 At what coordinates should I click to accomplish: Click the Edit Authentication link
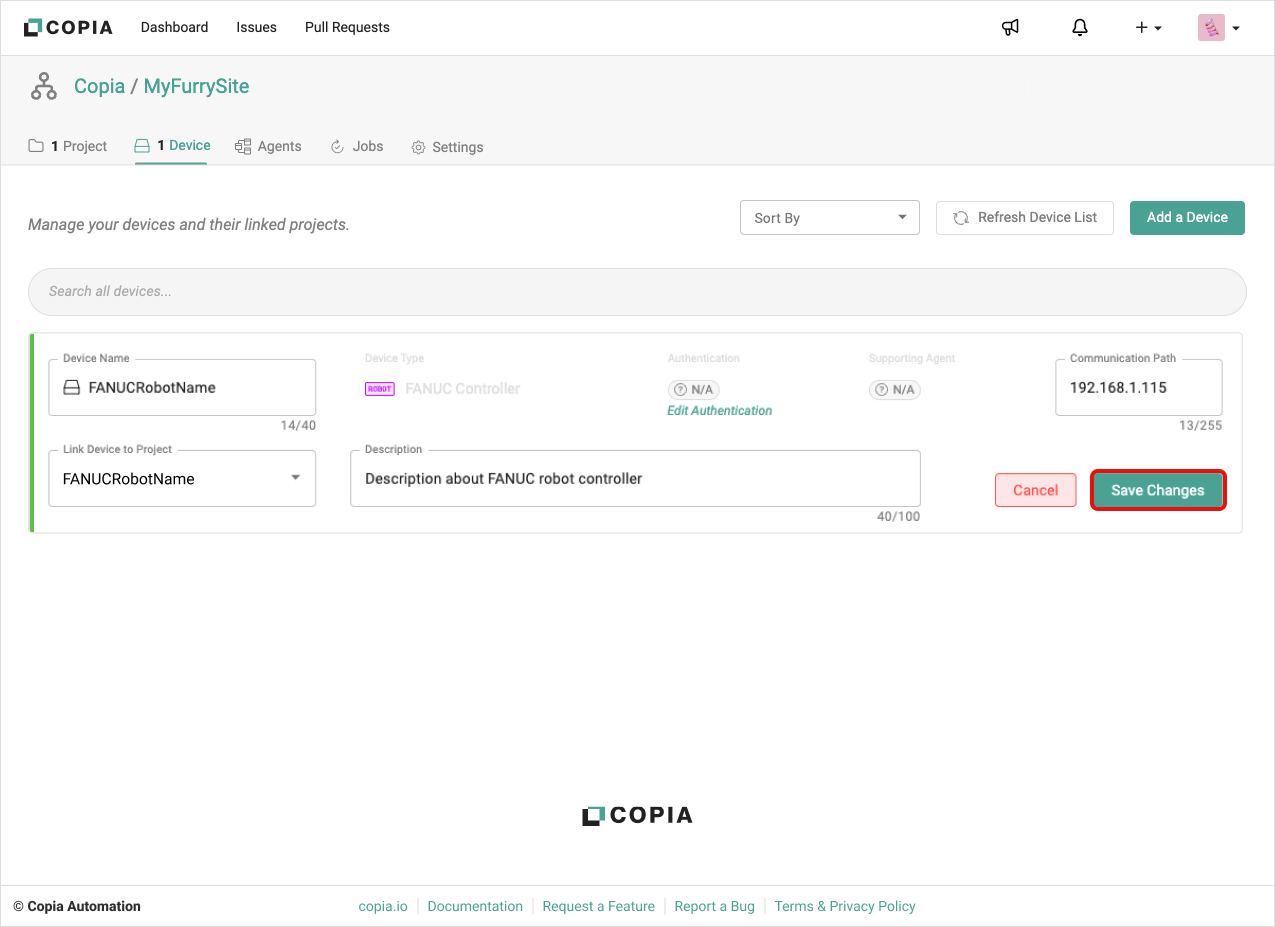[719, 411]
